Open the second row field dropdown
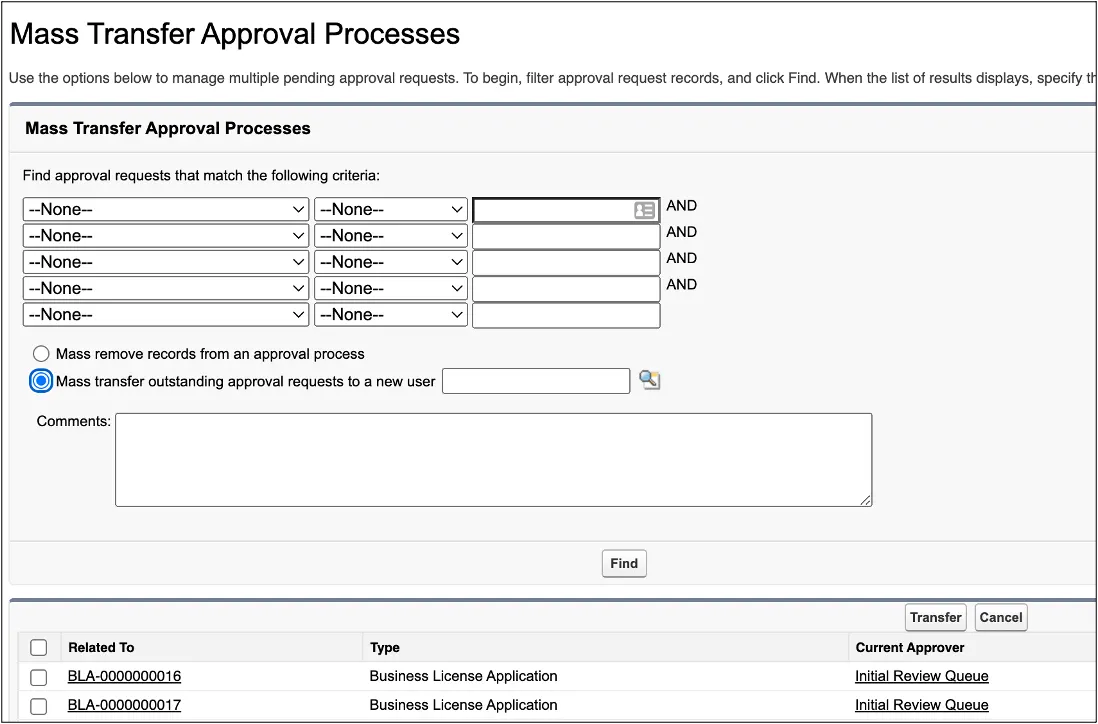Viewport: 1098px width, 724px height. (x=165, y=235)
